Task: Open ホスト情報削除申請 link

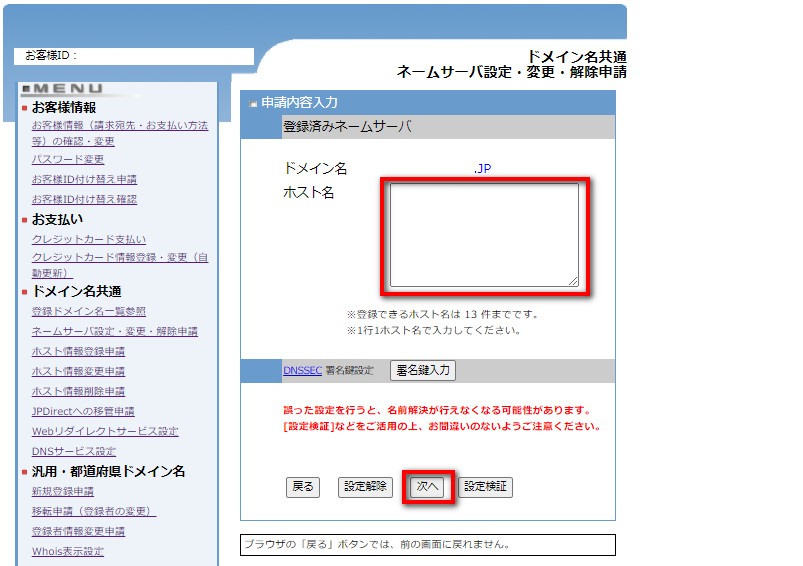Action: tap(78, 391)
